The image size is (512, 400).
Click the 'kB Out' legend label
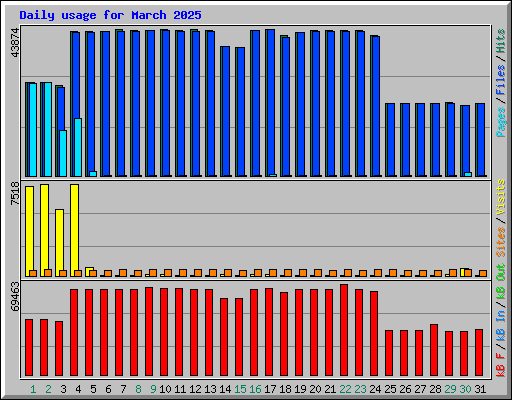click(500, 281)
